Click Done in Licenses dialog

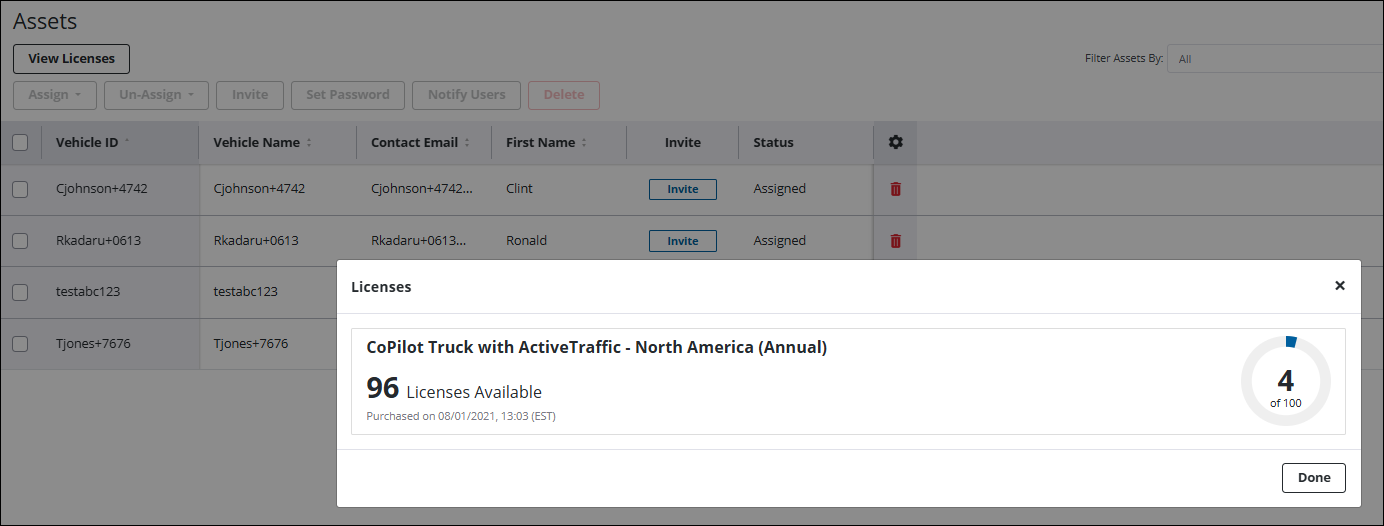point(1313,478)
